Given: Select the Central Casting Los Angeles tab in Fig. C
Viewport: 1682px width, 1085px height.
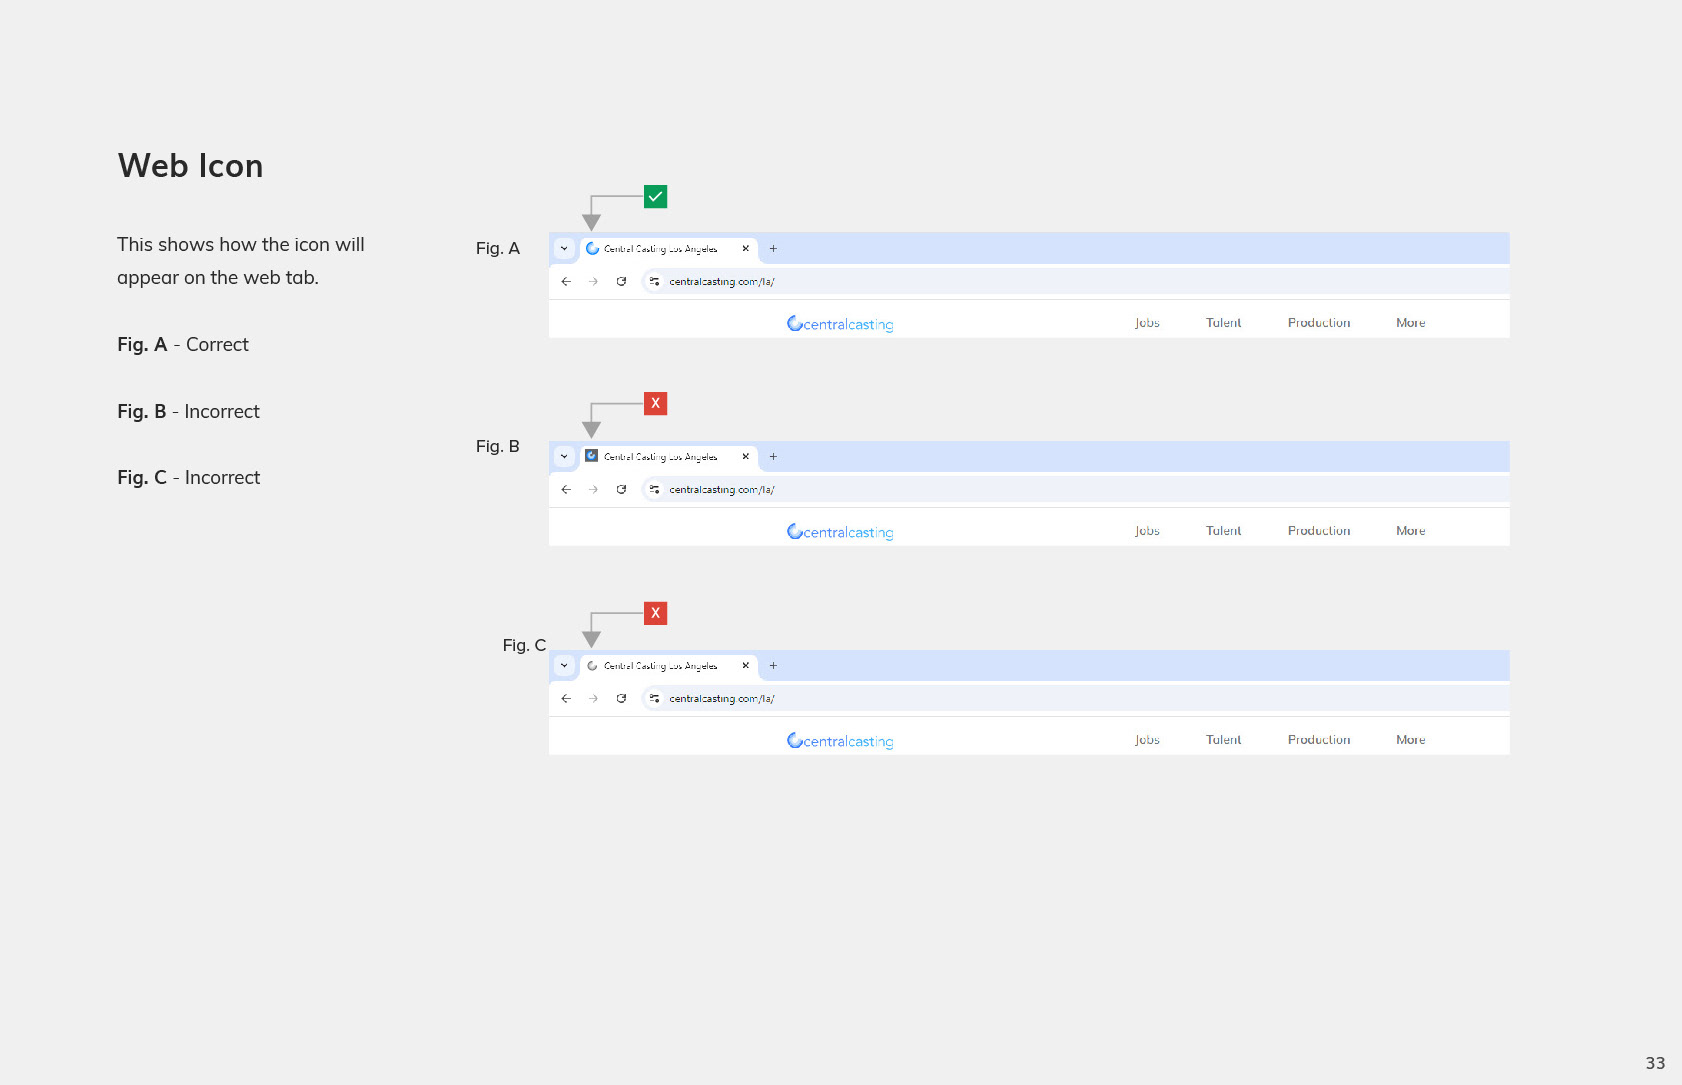Looking at the screenshot, I should [x=669, y=667].
